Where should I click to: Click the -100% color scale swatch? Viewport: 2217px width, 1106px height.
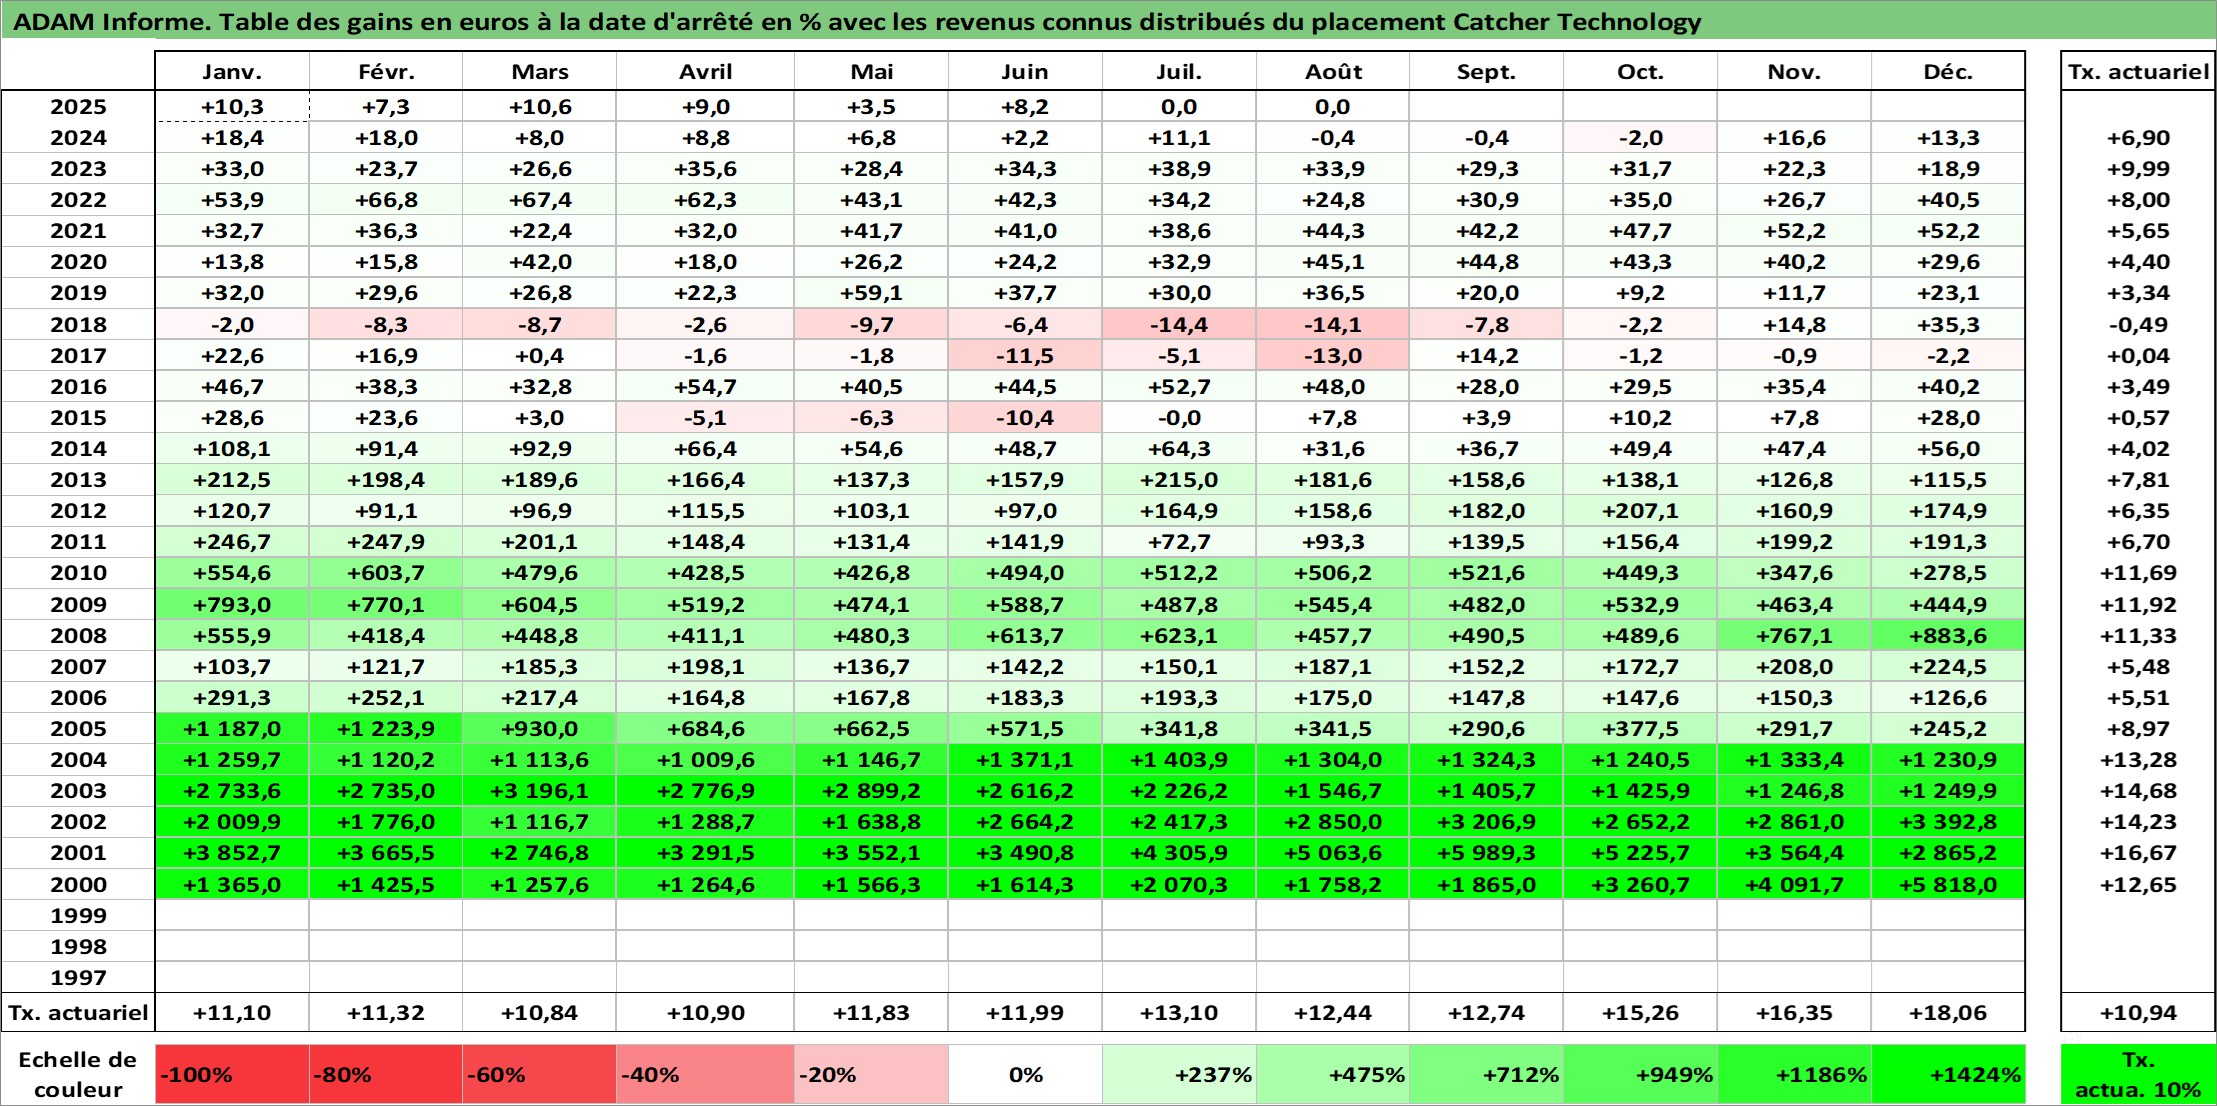[x=232, y=1075]
